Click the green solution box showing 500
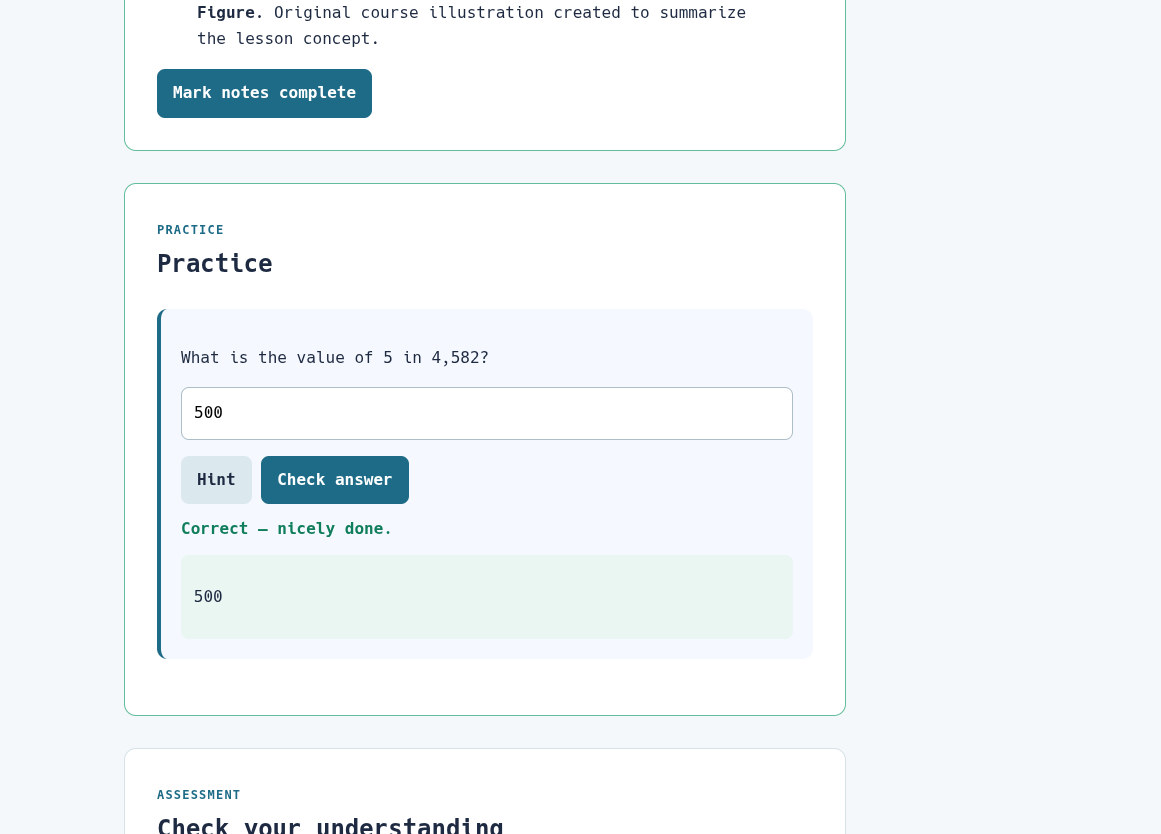Screen dimensions: 1161x834 tap(486, 597)
